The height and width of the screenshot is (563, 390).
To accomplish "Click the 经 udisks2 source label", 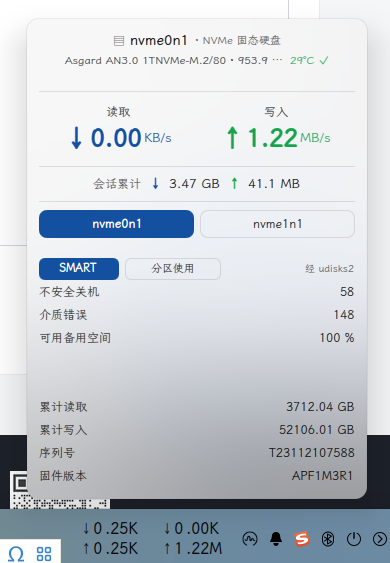I will [330, 269].
